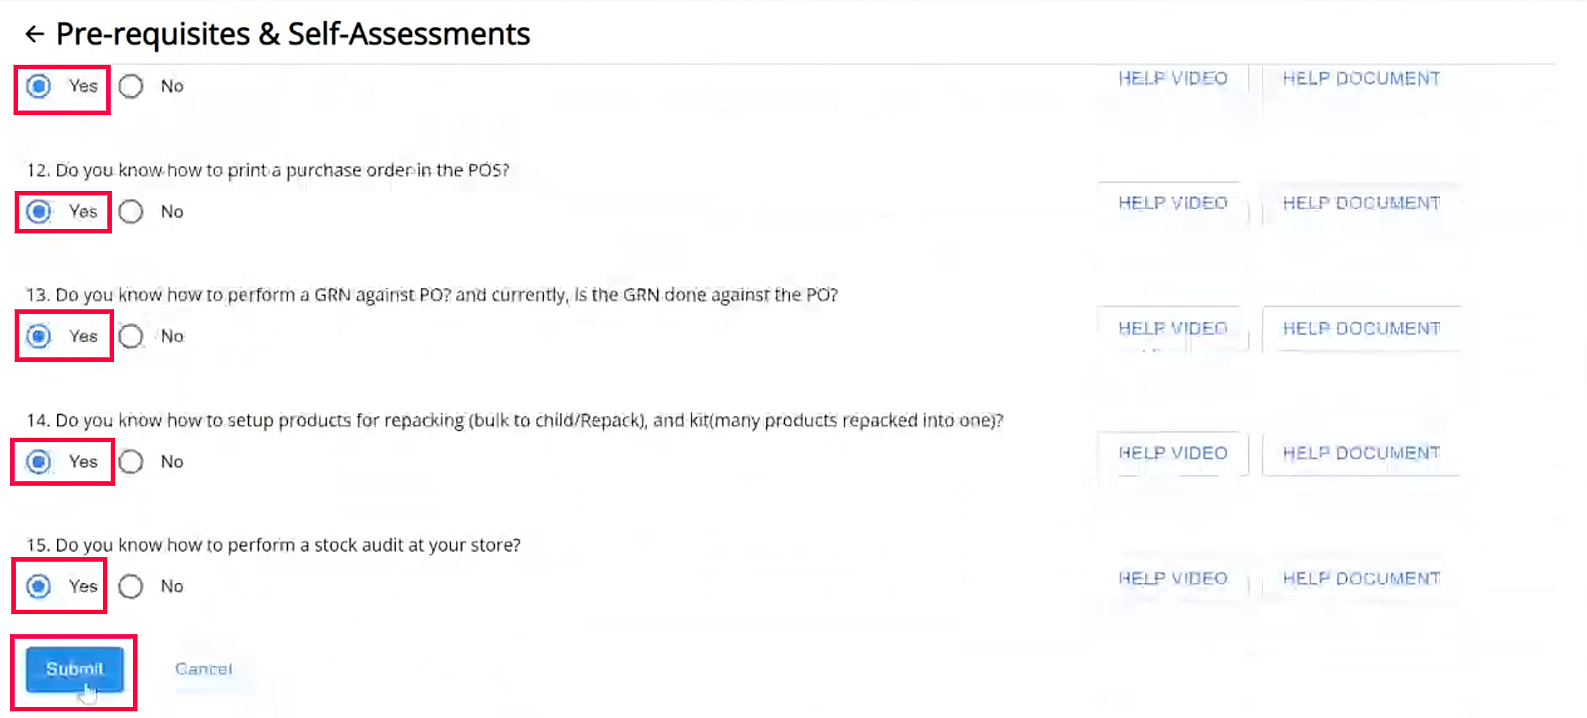Select Yes for question 15 stock audit
Screen dimensions: 1587x718
pos(39,587)
